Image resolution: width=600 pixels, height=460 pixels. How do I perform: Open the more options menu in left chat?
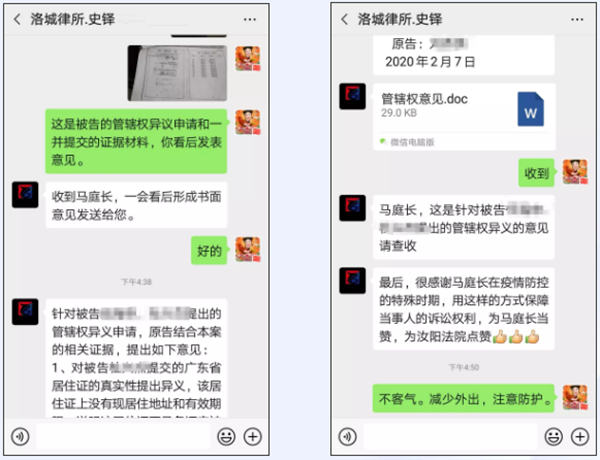tap(249, 19)
